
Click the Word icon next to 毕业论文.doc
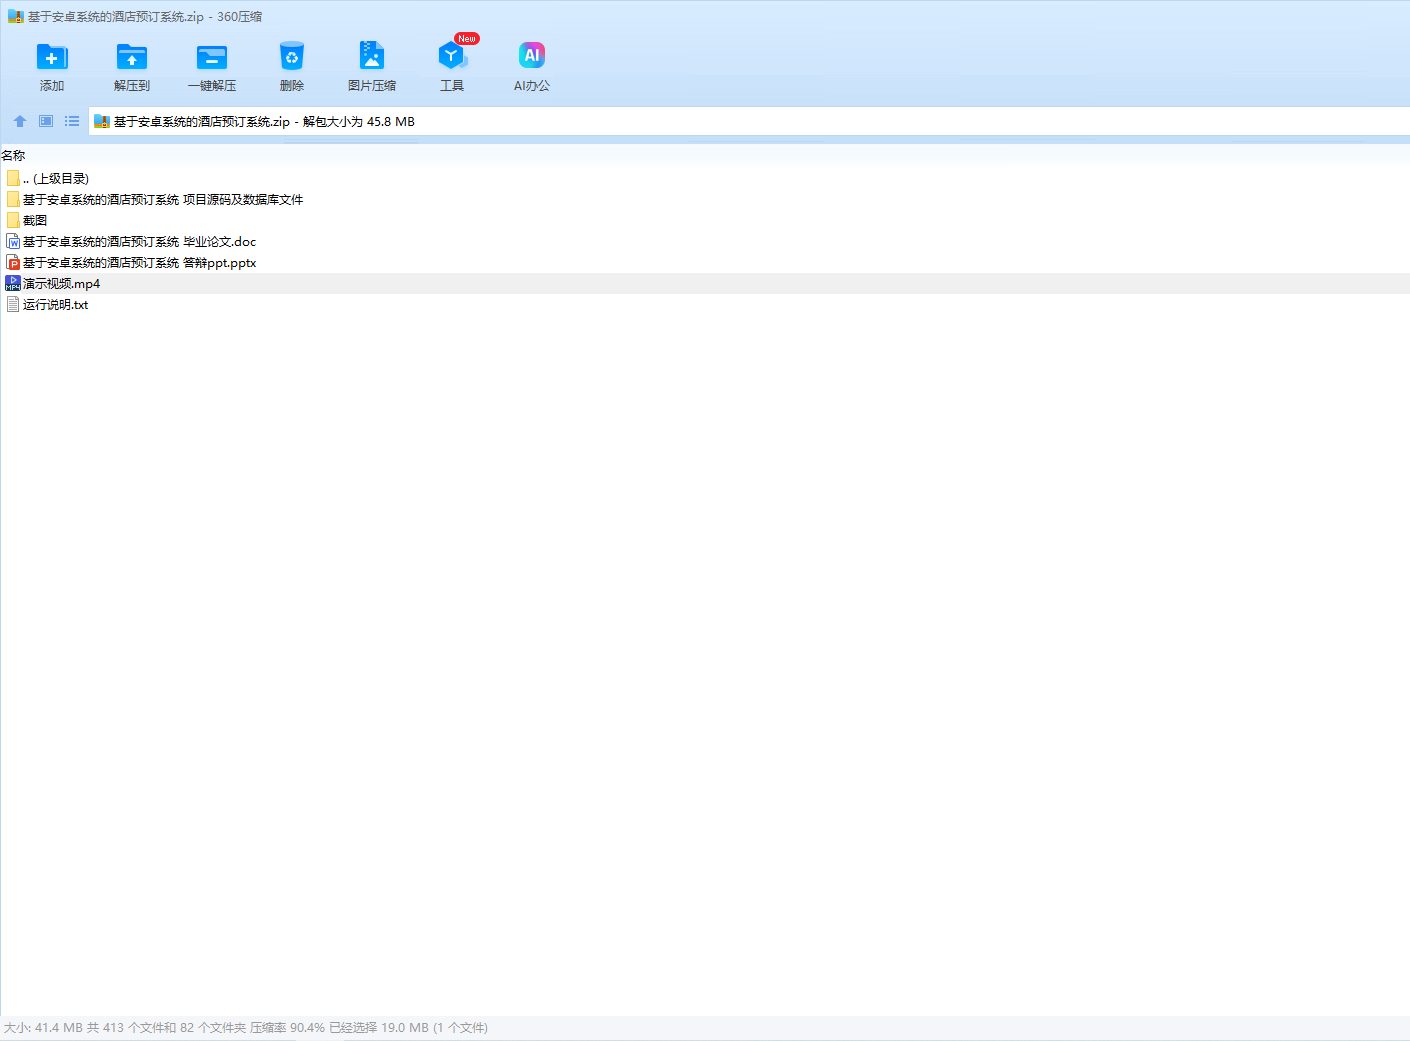pos(13,241)
